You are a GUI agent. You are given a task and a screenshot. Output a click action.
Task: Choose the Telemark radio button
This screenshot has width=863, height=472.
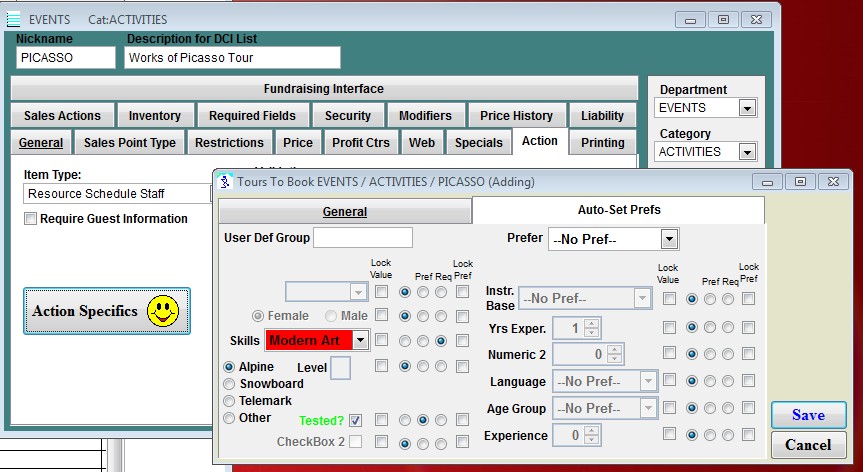[229, 401]
